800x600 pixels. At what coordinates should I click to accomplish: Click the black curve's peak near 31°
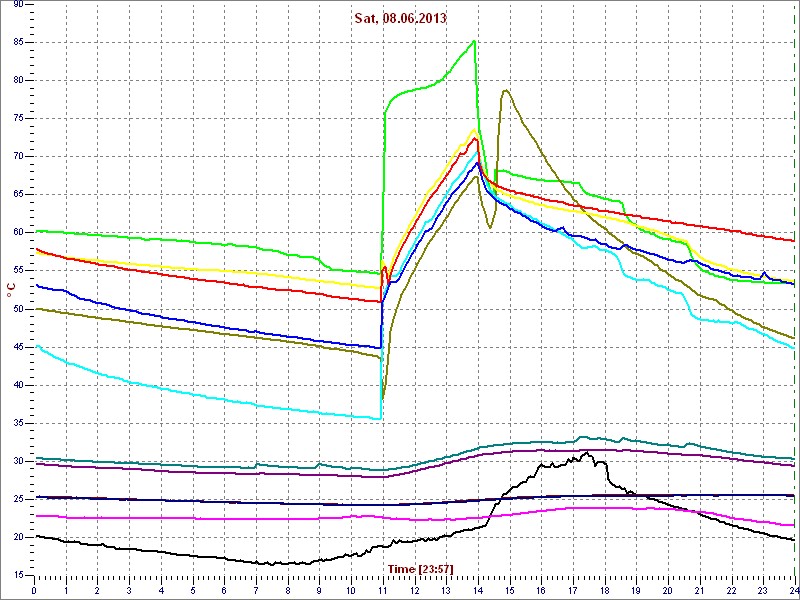tap(588, 453)
